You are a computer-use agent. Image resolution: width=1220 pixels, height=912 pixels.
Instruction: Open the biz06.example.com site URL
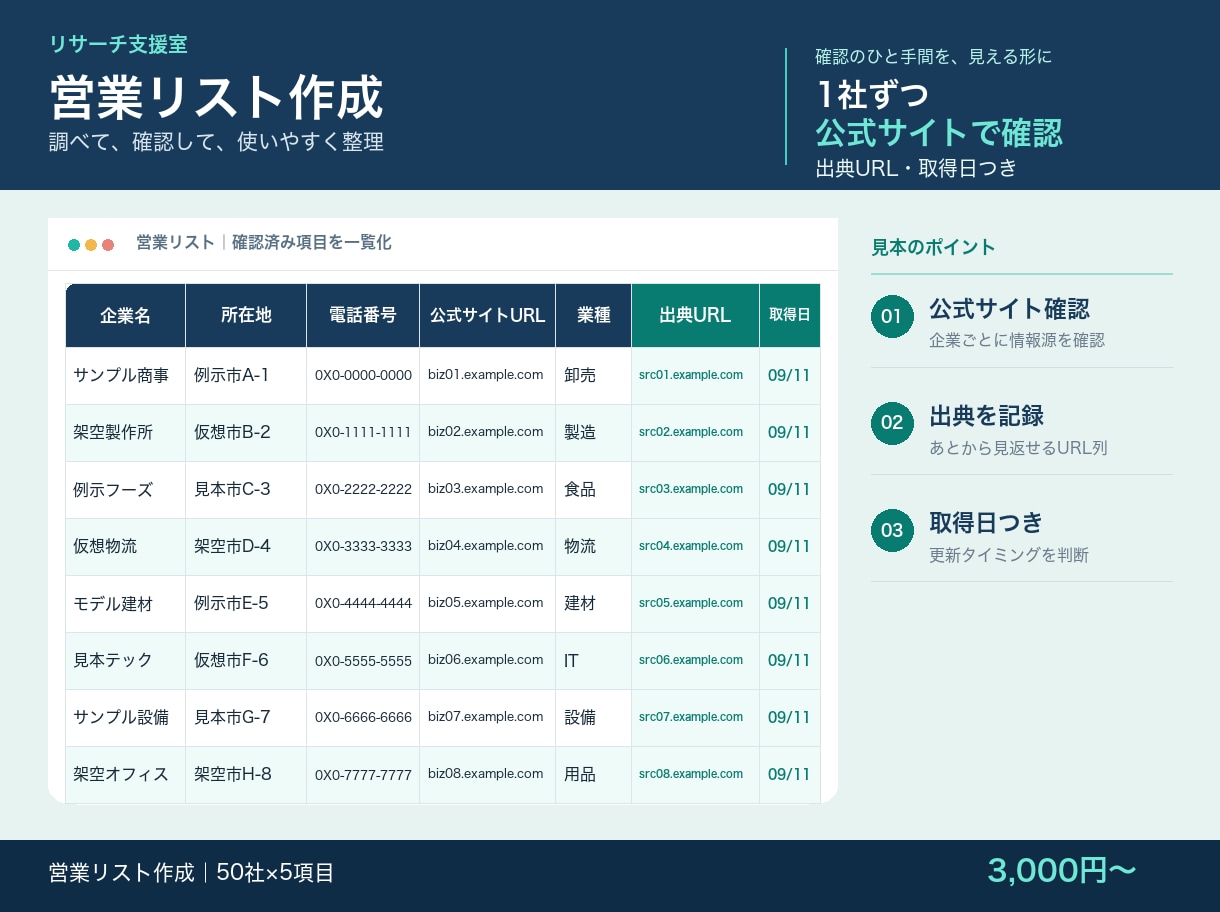click(485, 660)
